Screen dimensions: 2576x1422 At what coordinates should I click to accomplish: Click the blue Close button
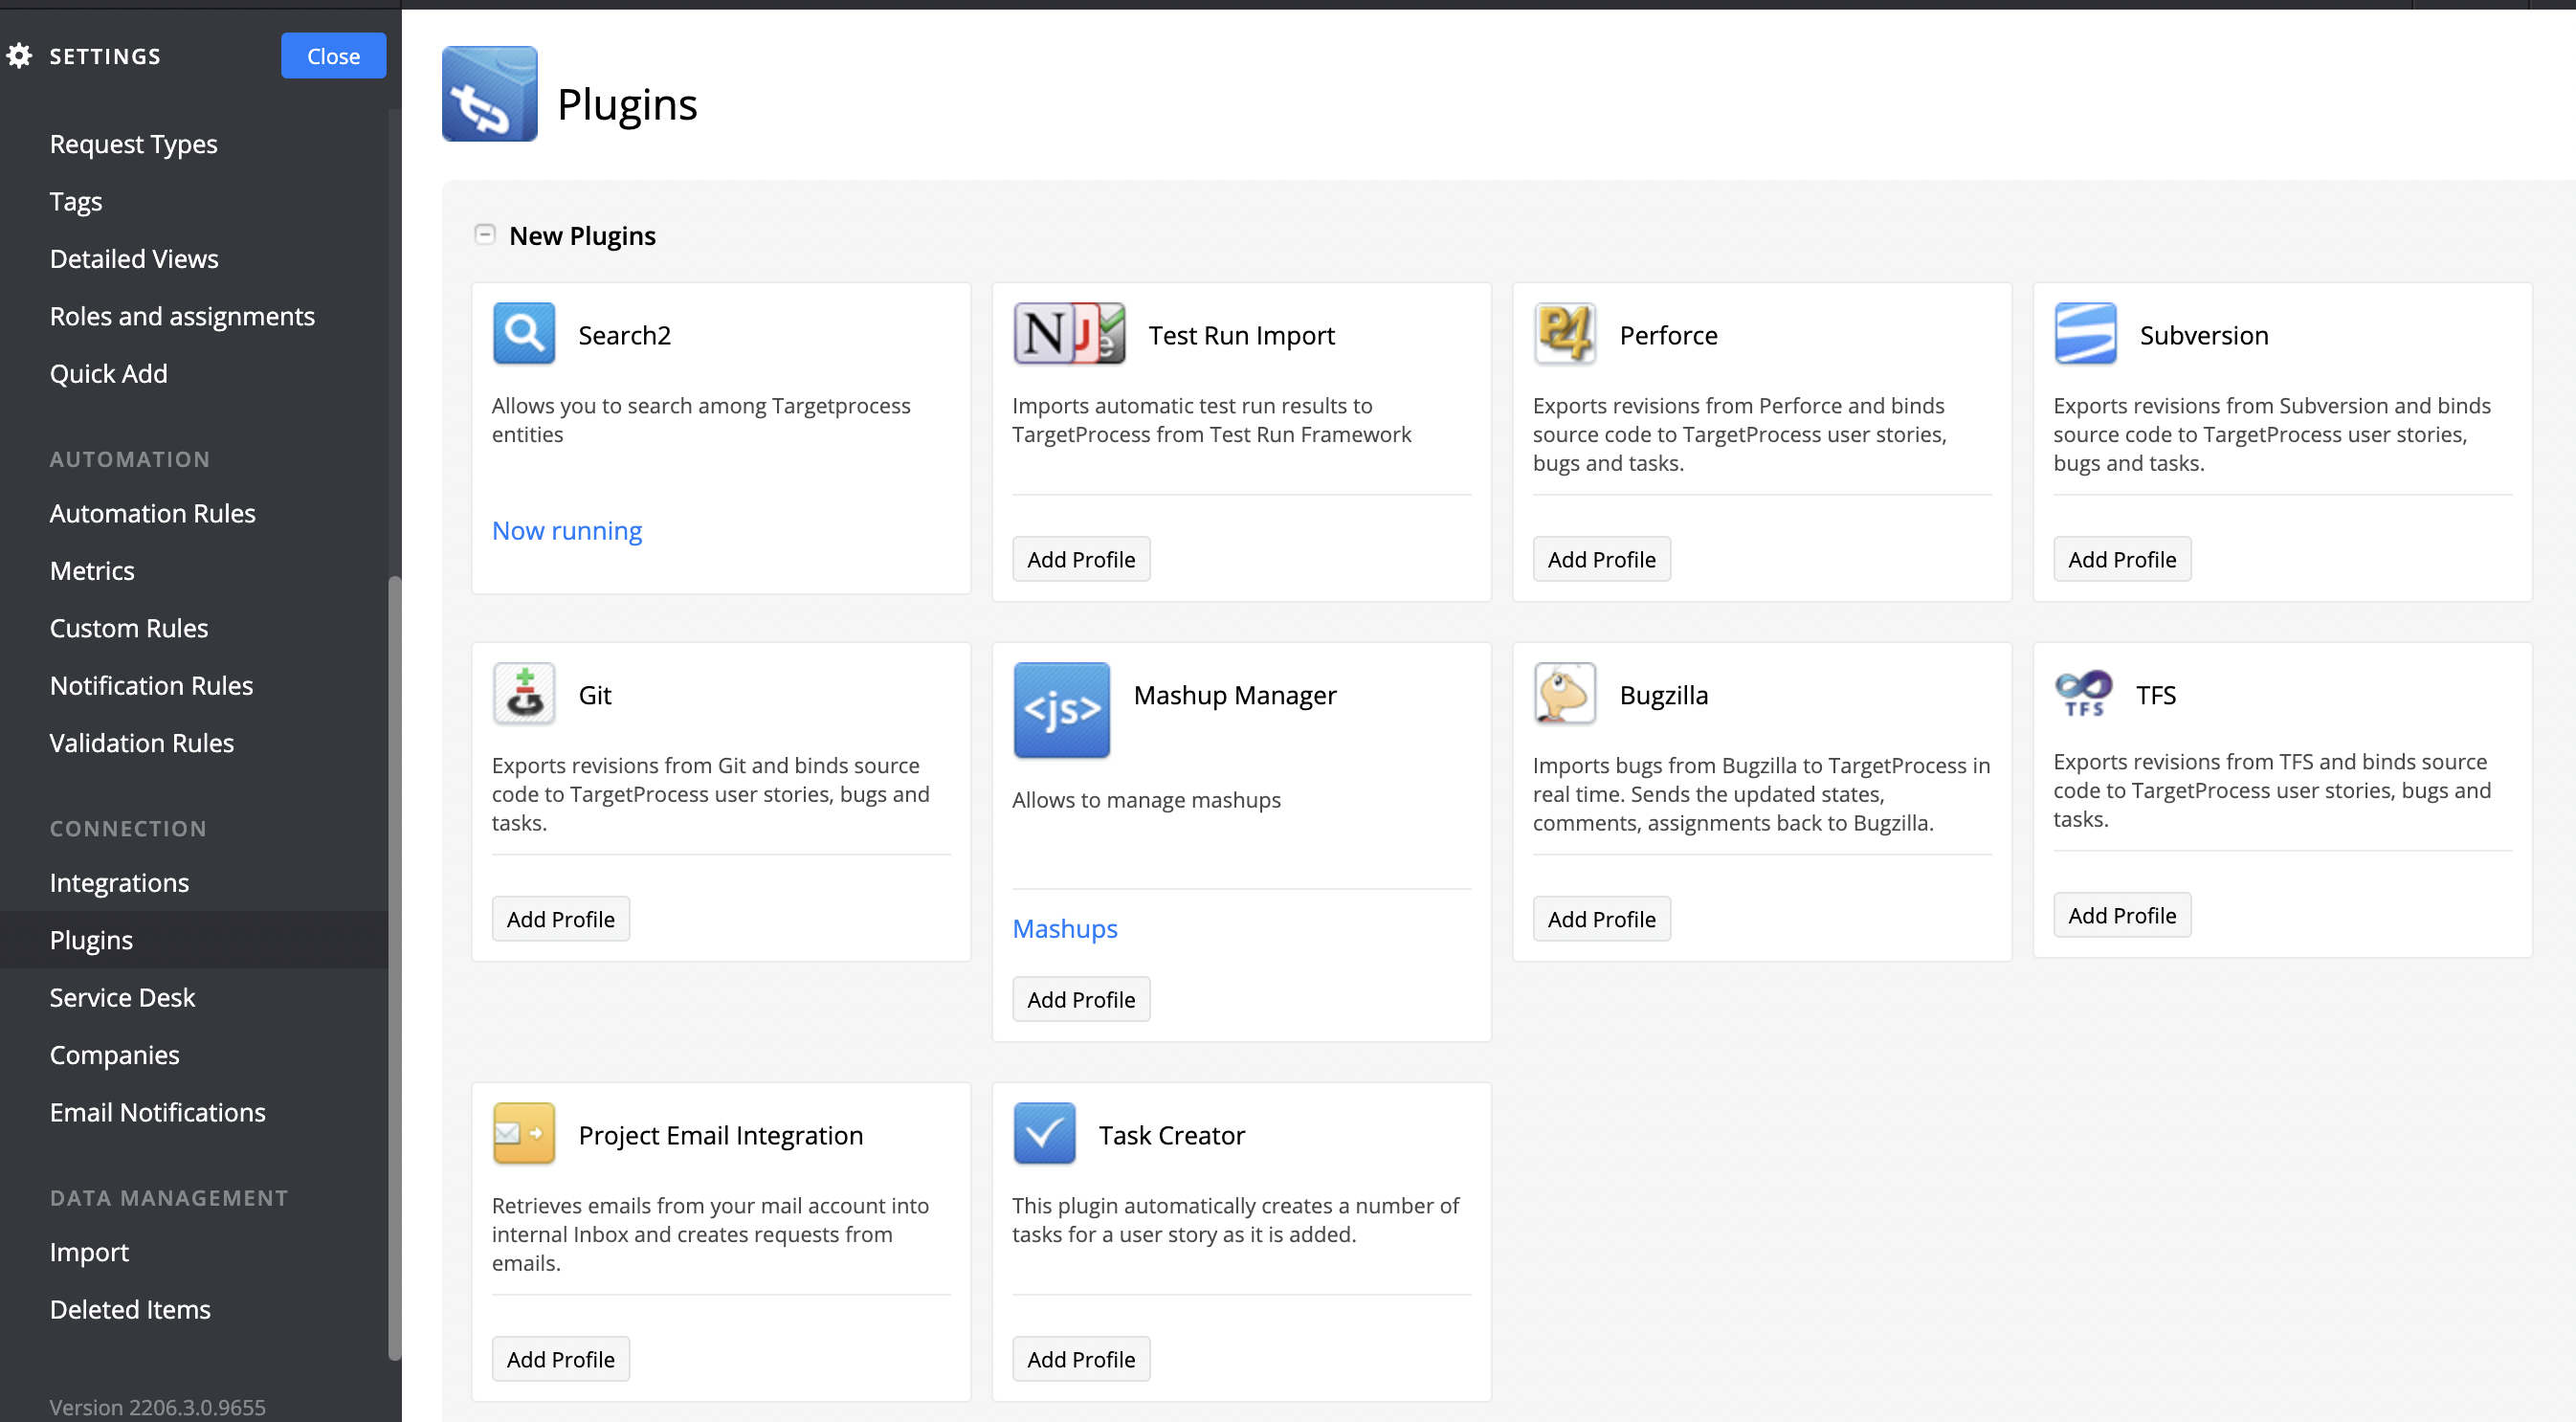333,55
